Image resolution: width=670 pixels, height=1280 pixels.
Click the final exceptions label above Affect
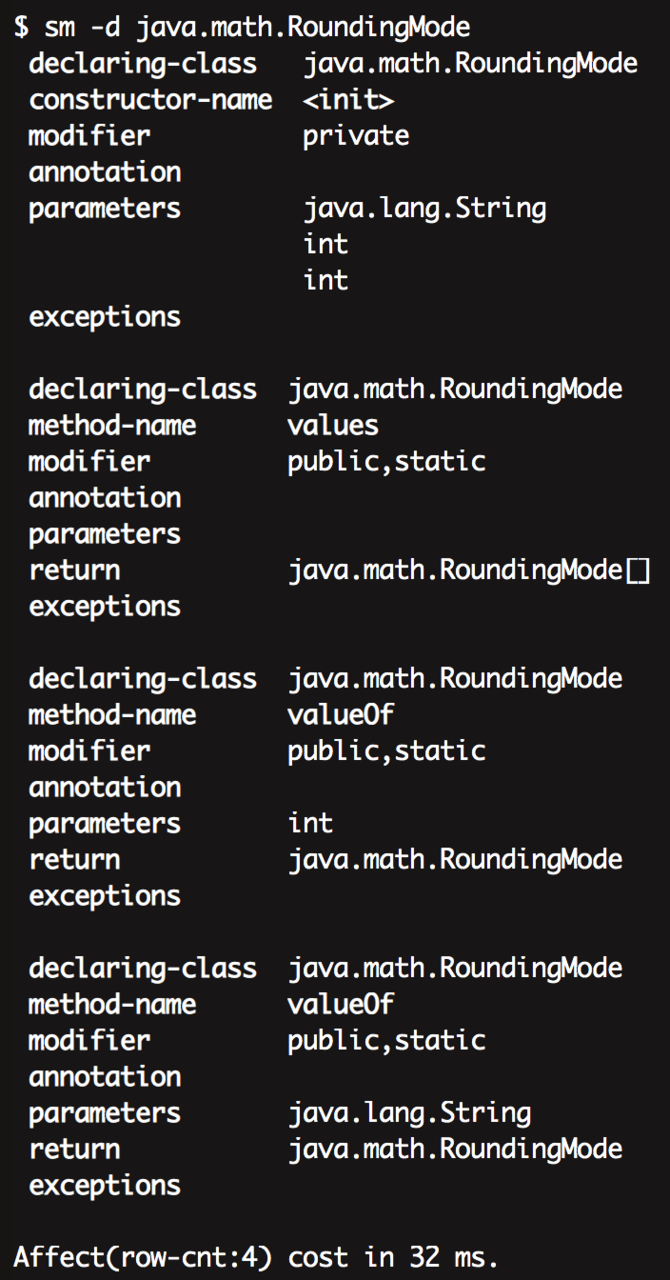(x=104, y=1185)
